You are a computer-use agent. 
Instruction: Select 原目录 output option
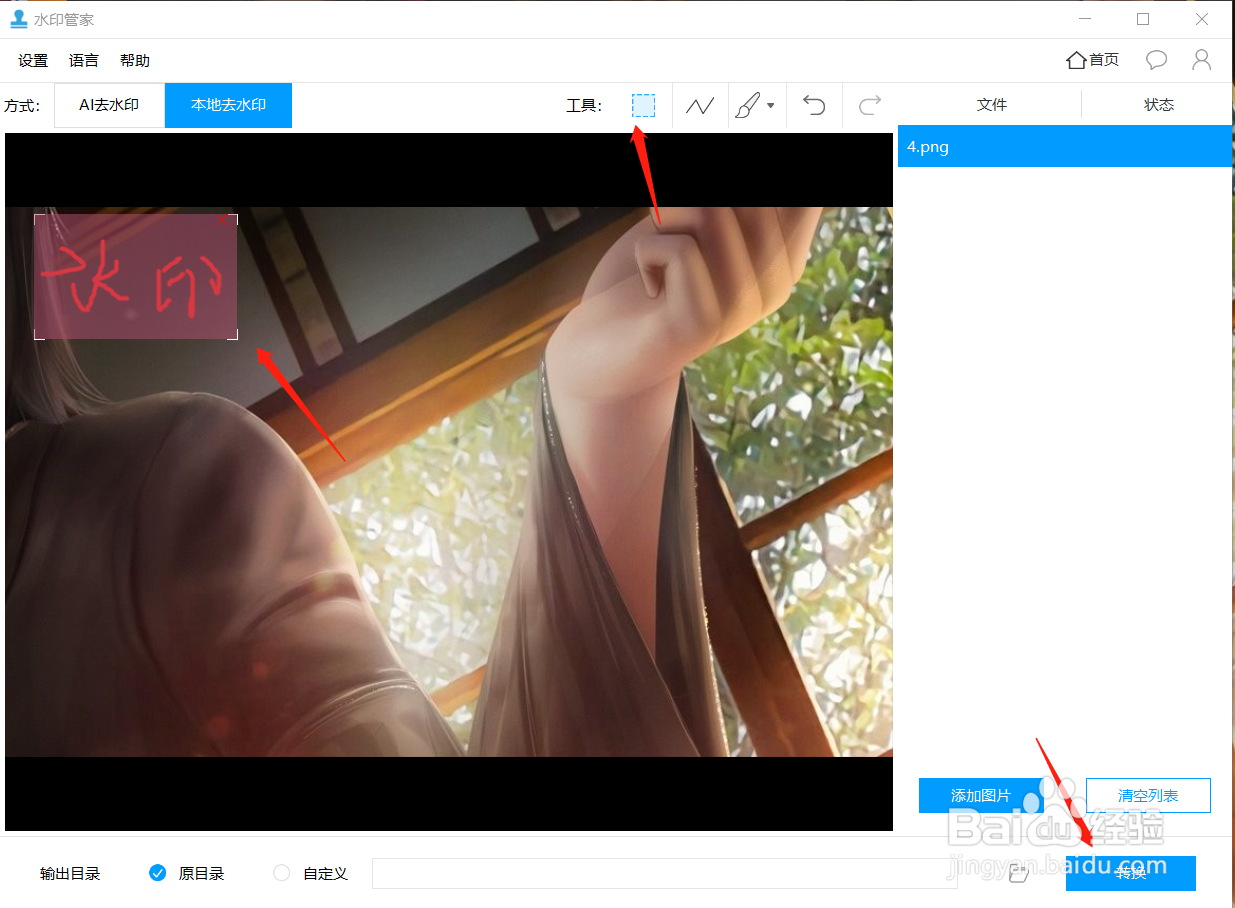coord(187,873)
